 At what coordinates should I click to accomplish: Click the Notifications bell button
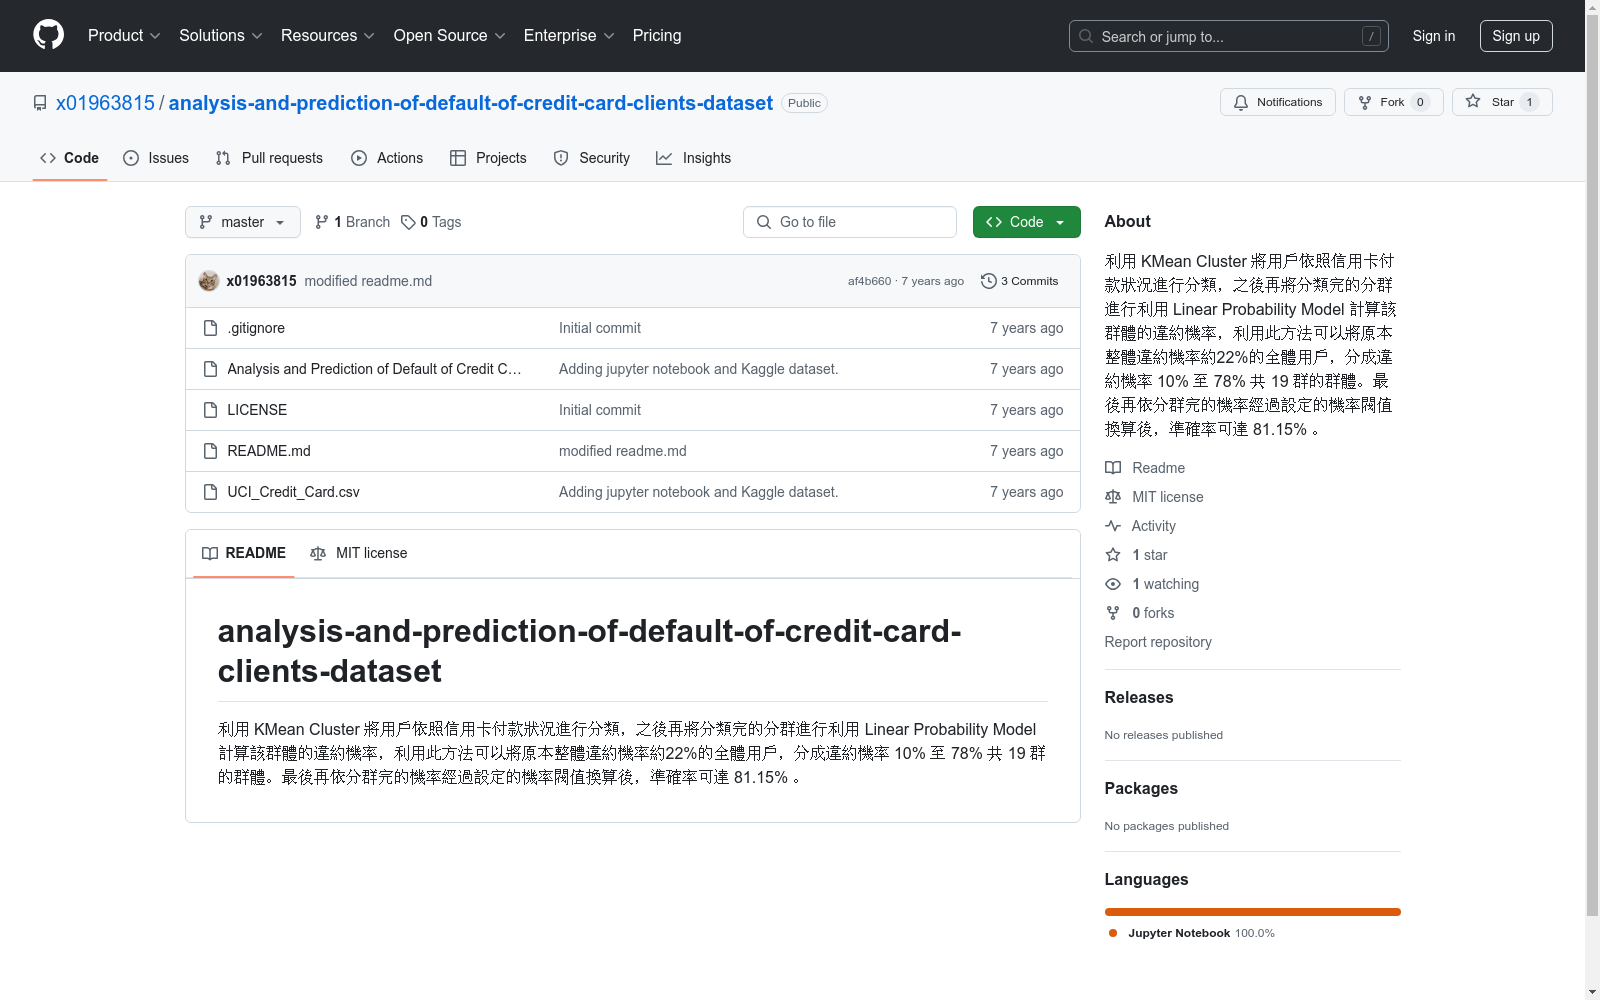(x=1277, y=102)
